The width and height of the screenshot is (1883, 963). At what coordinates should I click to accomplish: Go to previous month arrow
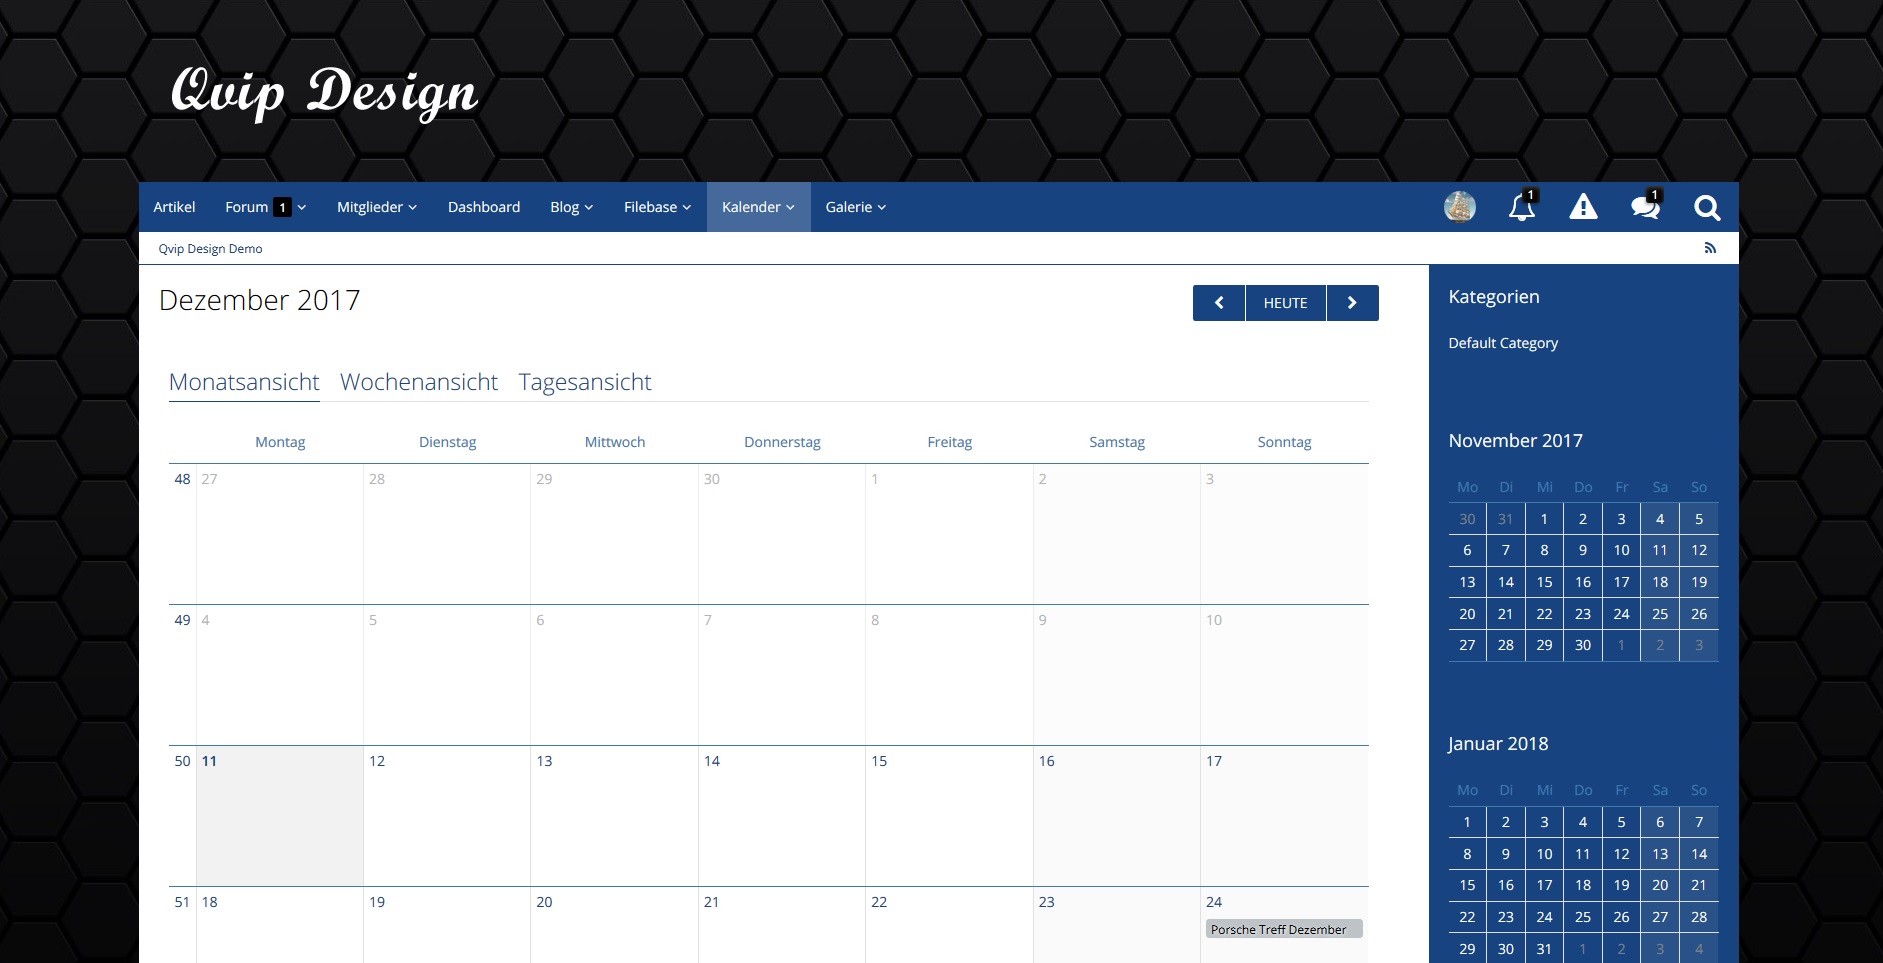point(1219,303)
